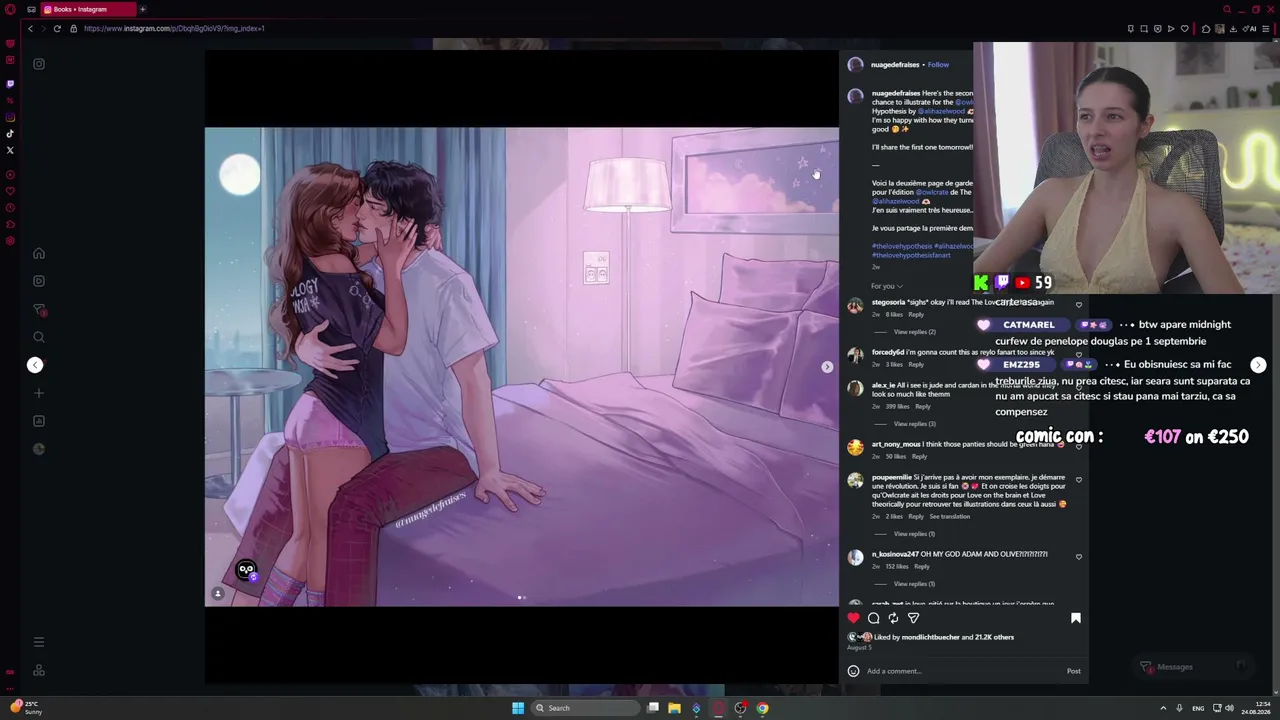Open the comment bubble icon under the post
This screenshot has width=1280, height=720.
click(873, 618)
